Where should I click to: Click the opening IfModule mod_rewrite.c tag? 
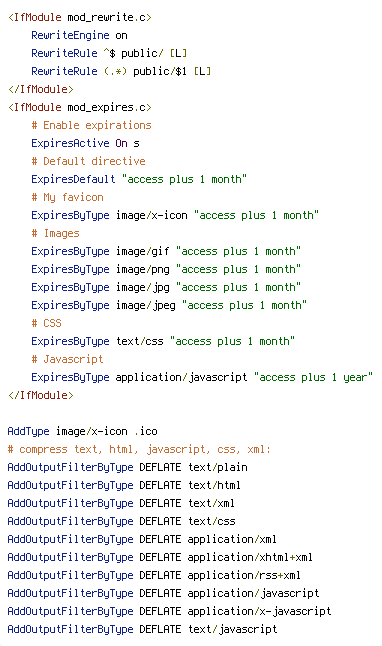pyautogui.click(x=80, y=17)
